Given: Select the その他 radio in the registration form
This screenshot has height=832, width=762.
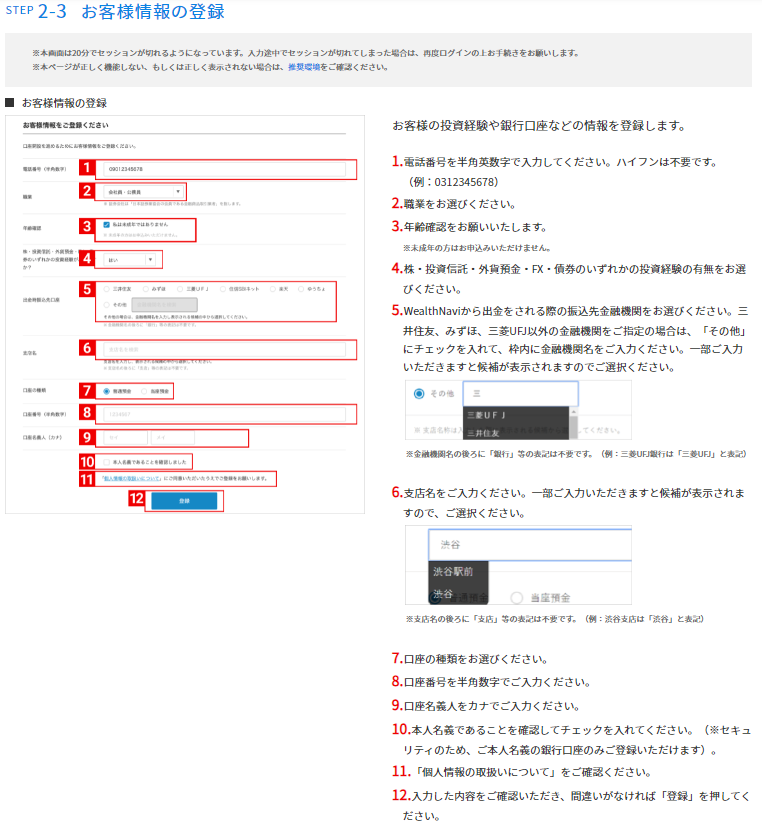Looking at the screenshot, I should tap(107, 305).
